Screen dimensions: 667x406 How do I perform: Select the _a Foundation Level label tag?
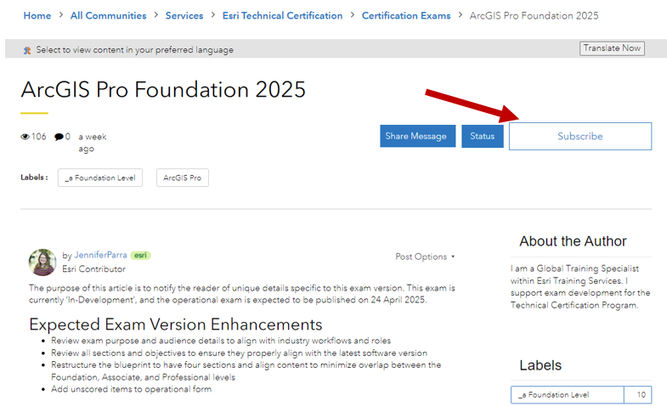(x=101, y=178)
